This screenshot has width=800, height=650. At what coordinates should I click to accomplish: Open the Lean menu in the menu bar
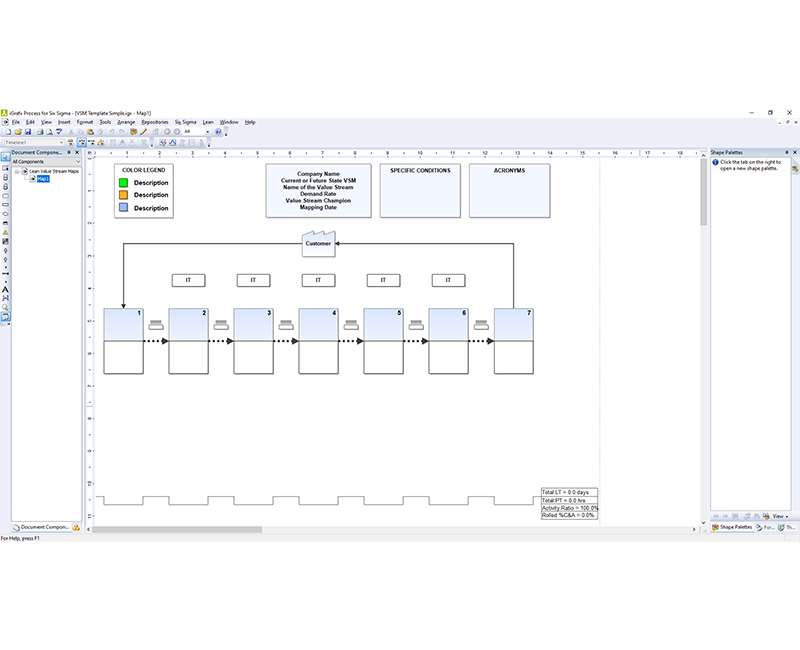coord(208,121)
